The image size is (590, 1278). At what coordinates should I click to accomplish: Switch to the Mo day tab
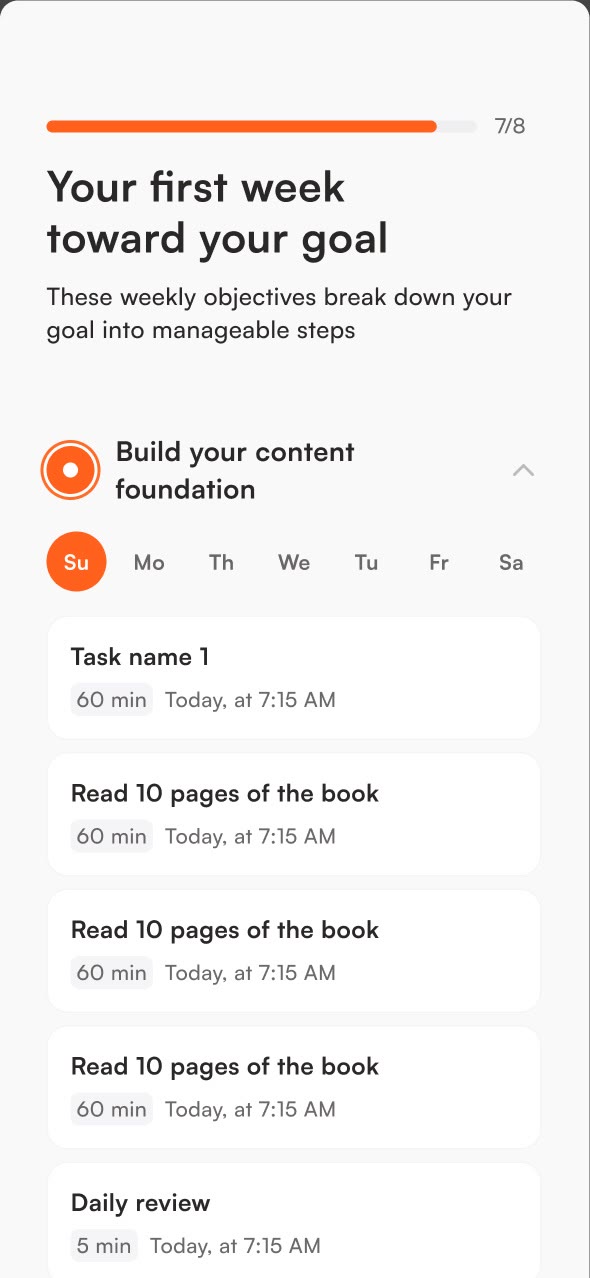[x=149, y=562]
